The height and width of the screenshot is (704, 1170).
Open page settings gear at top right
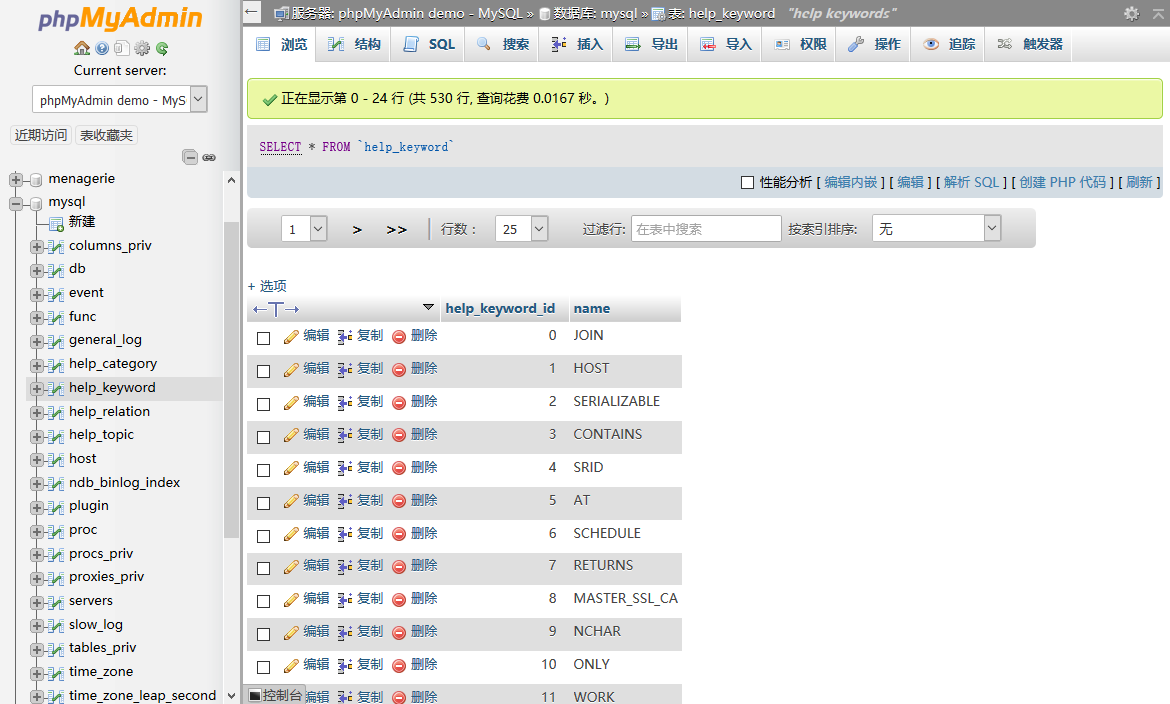(x=1131, y=13)
